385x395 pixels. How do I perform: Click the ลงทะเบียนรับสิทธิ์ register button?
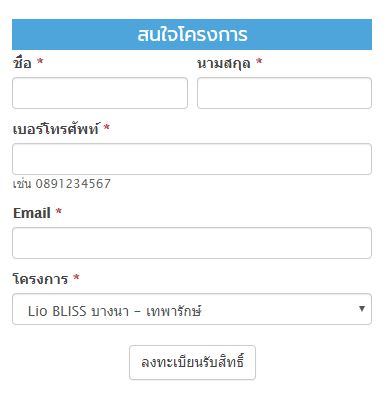192,362
